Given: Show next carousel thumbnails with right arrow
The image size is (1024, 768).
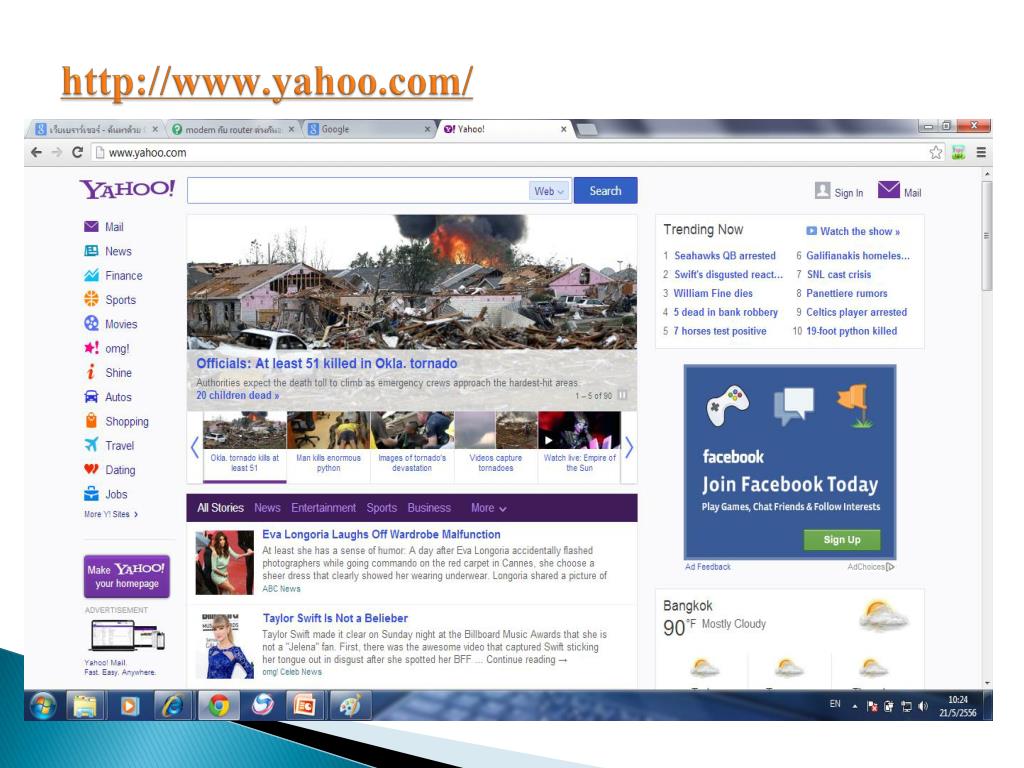Looking at the screenshot, I should pos(628,447).
